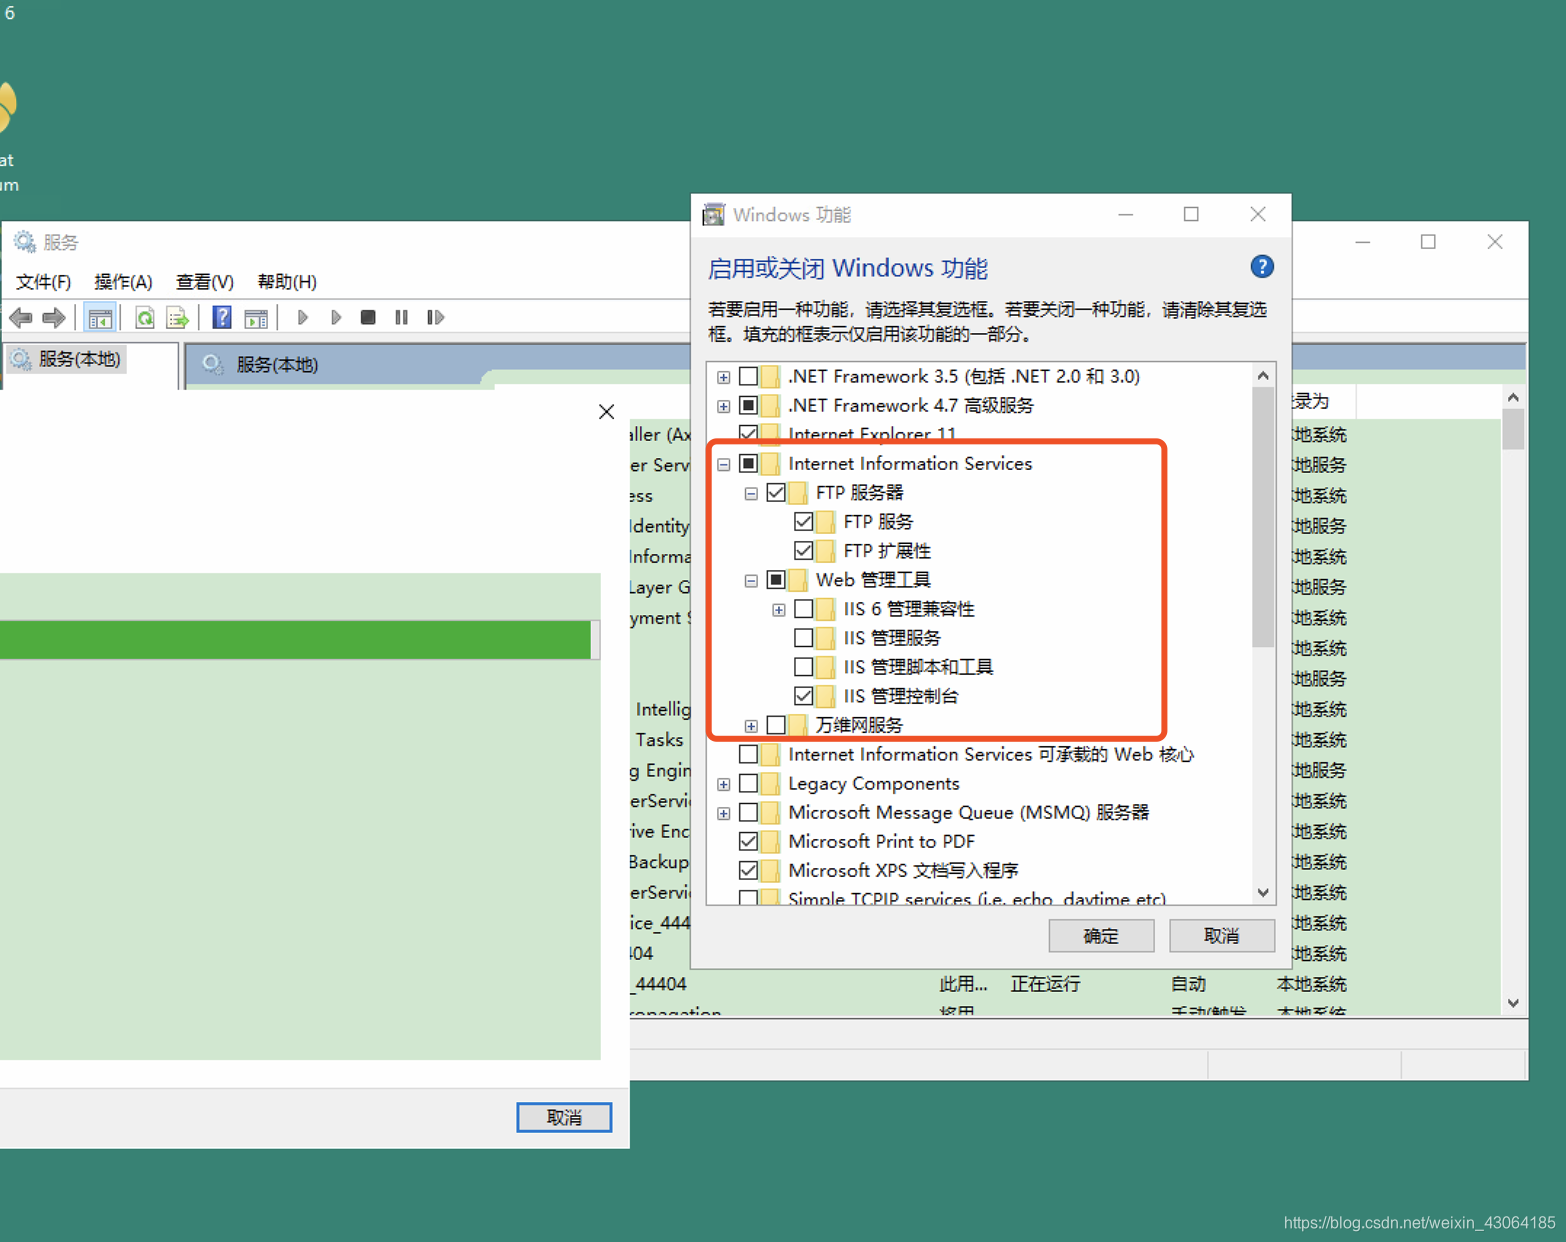This screenshot has width=1566, height=1242.
Task: Check IIS 管理服务 checkbox
Action: (803, 638)
